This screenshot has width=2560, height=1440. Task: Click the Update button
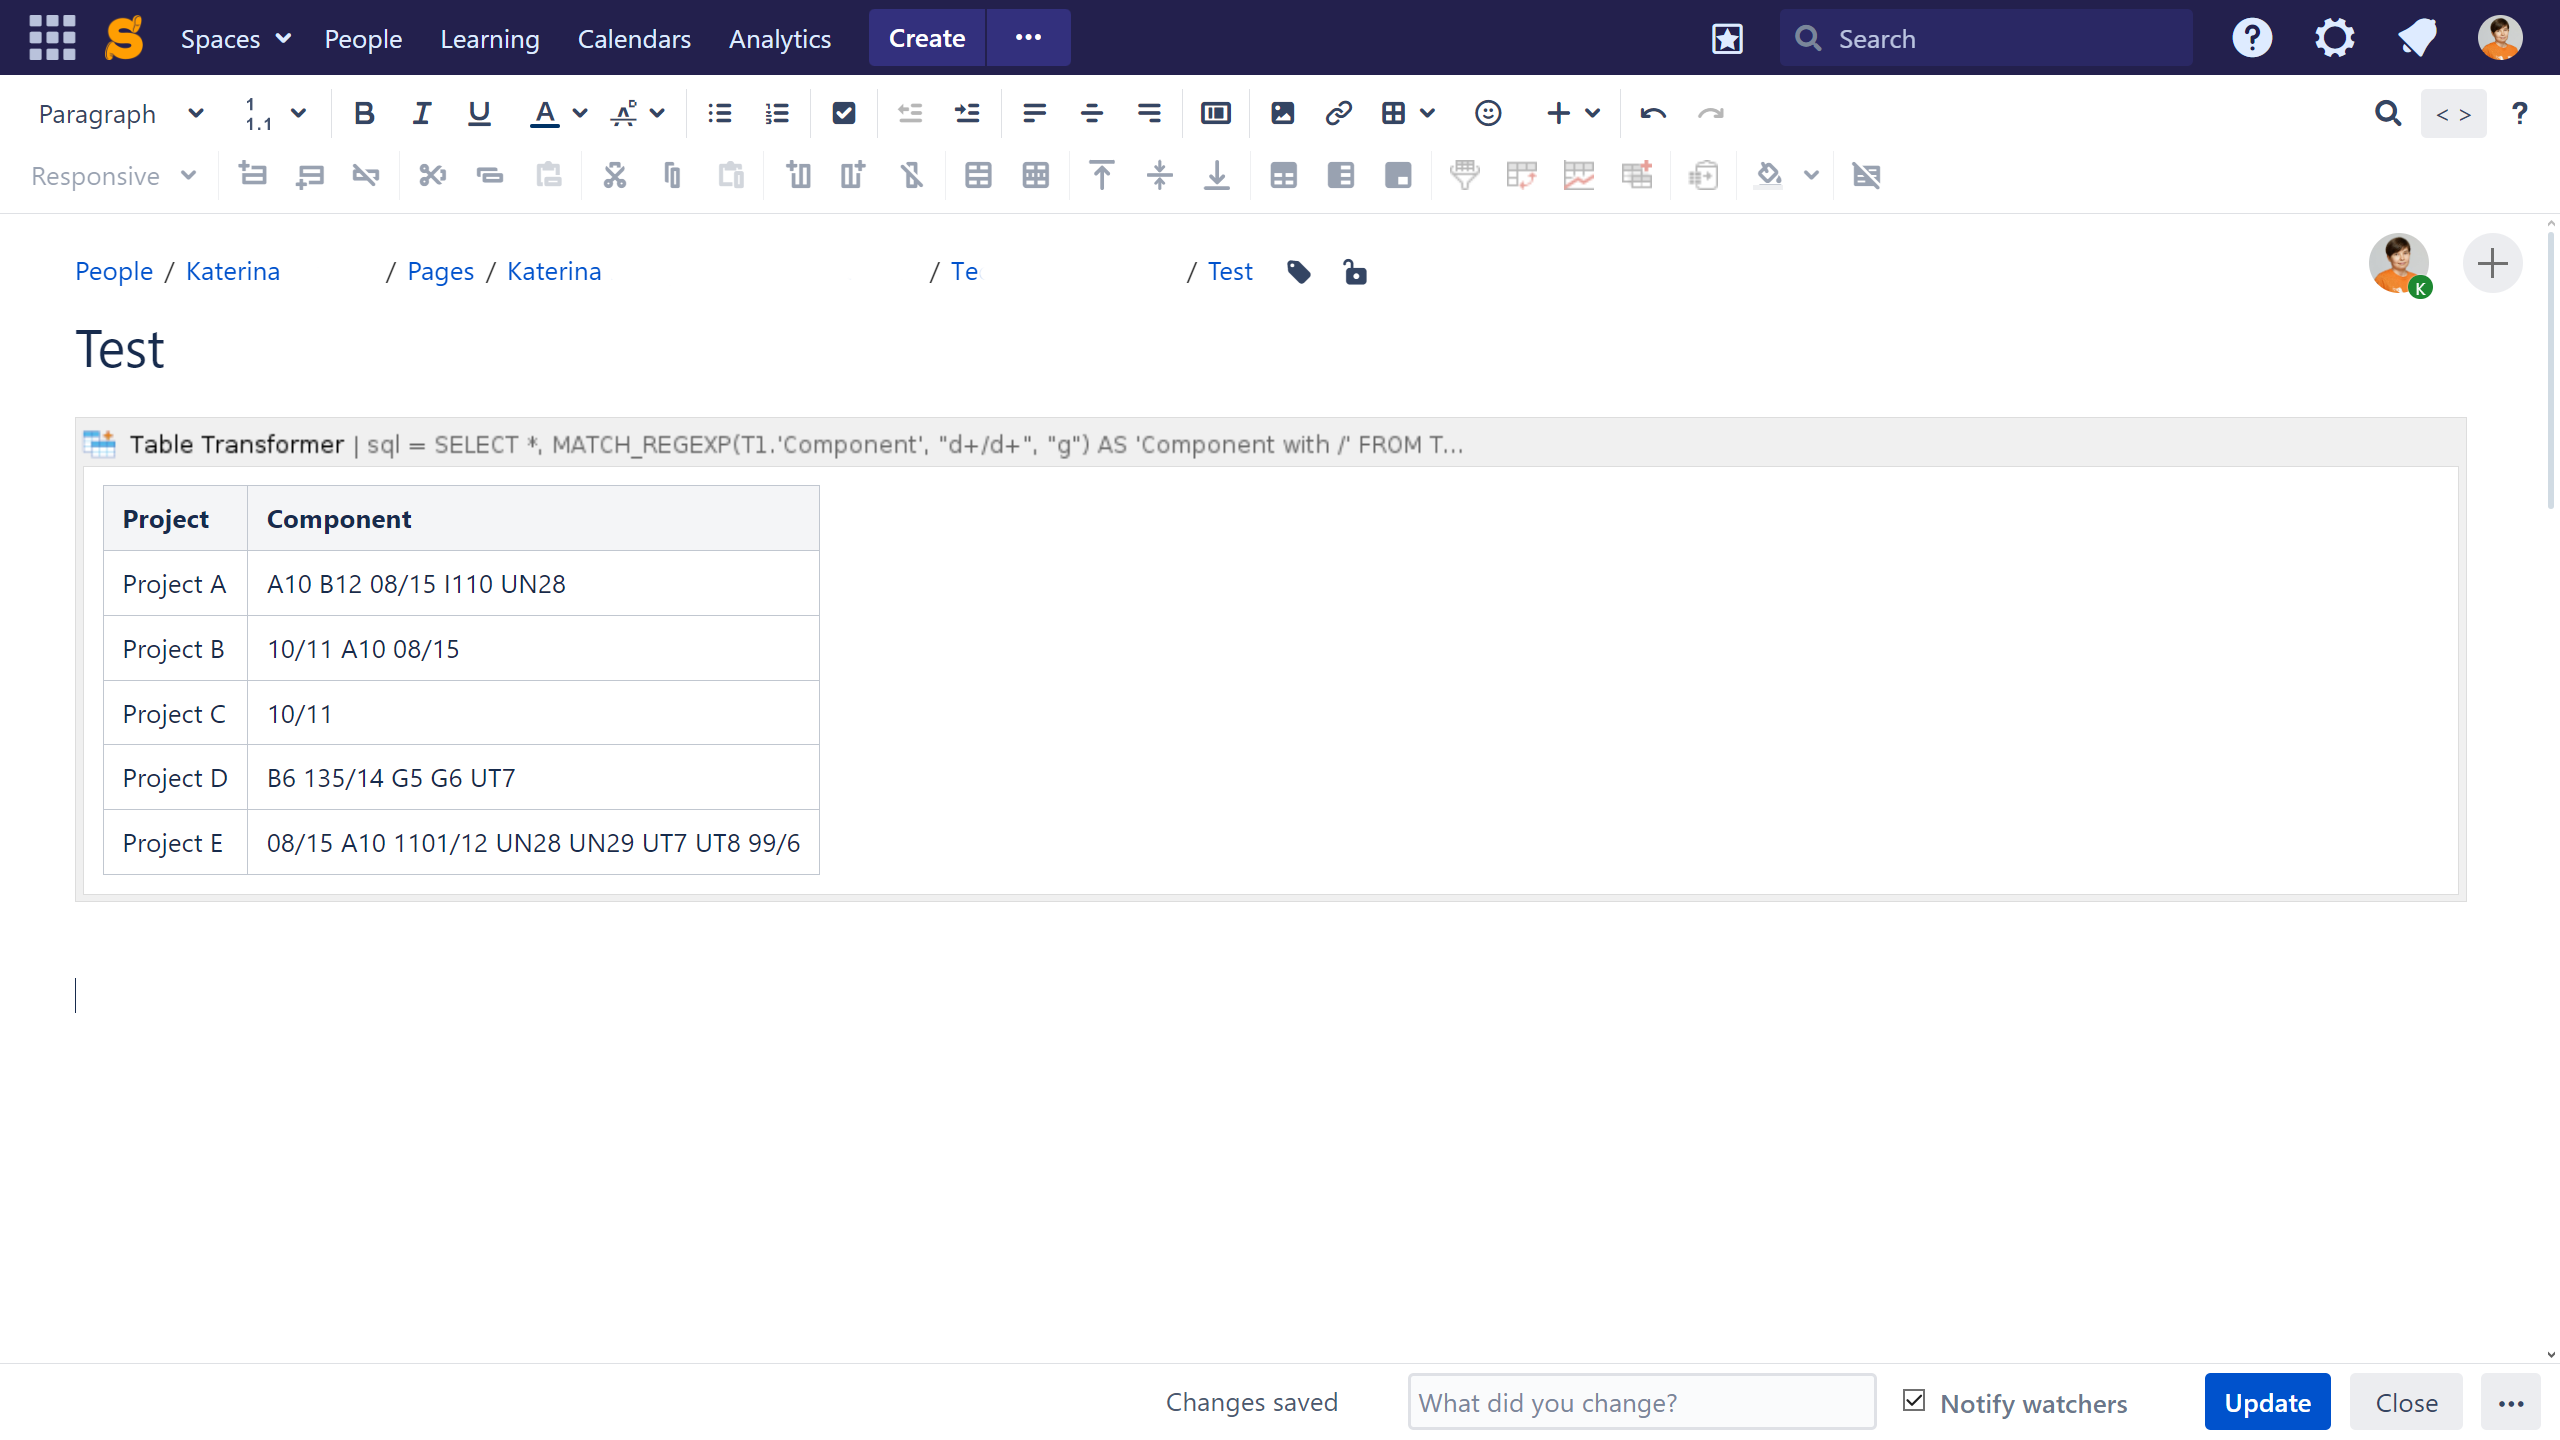click(x=2266, y=1402)
